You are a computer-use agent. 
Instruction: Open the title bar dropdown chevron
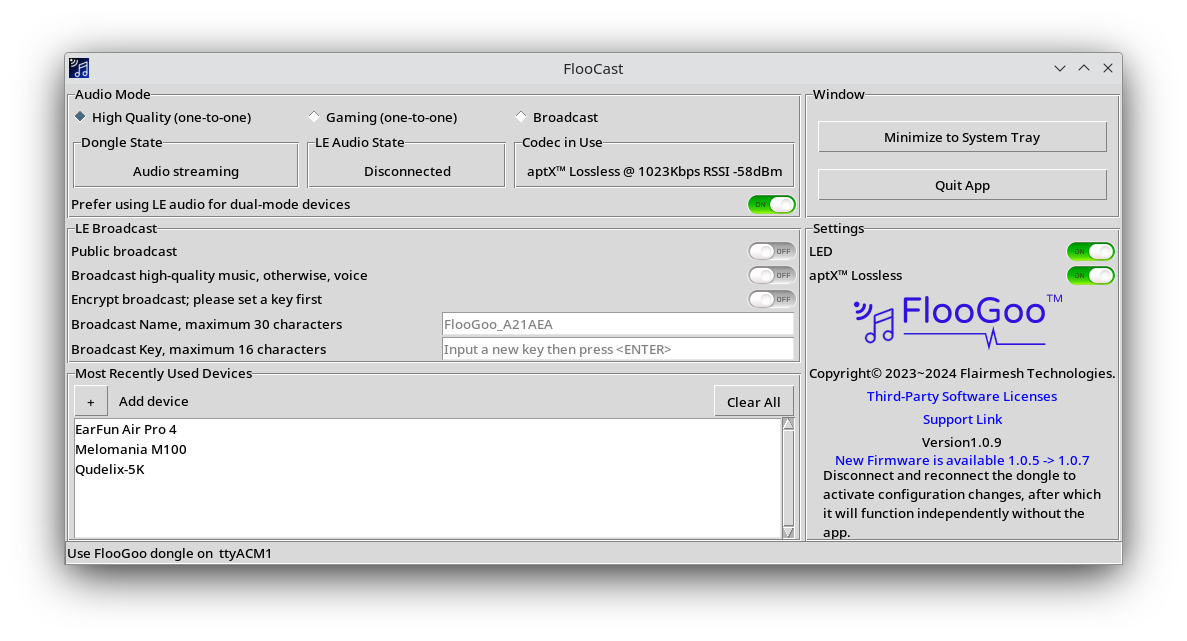click(x=1060, y=68)
